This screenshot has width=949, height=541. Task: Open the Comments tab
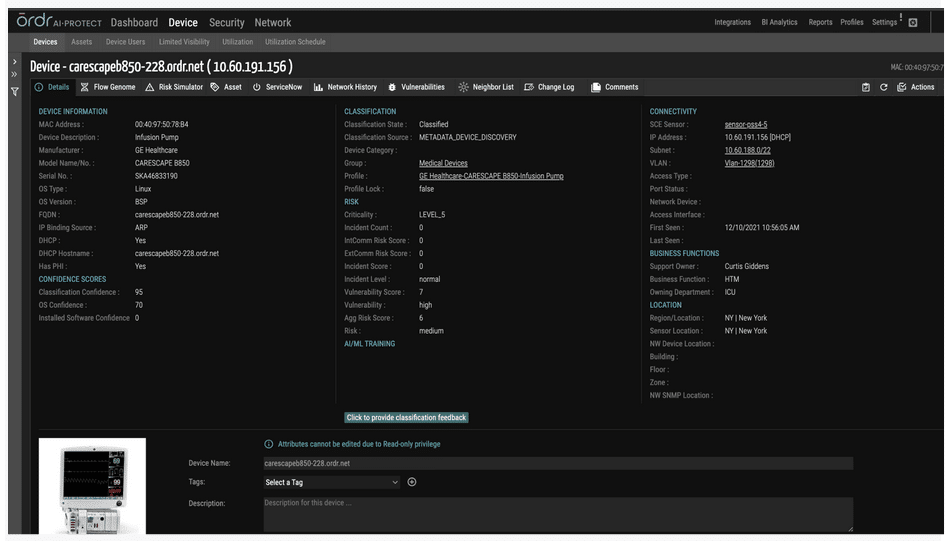(622, 87)
